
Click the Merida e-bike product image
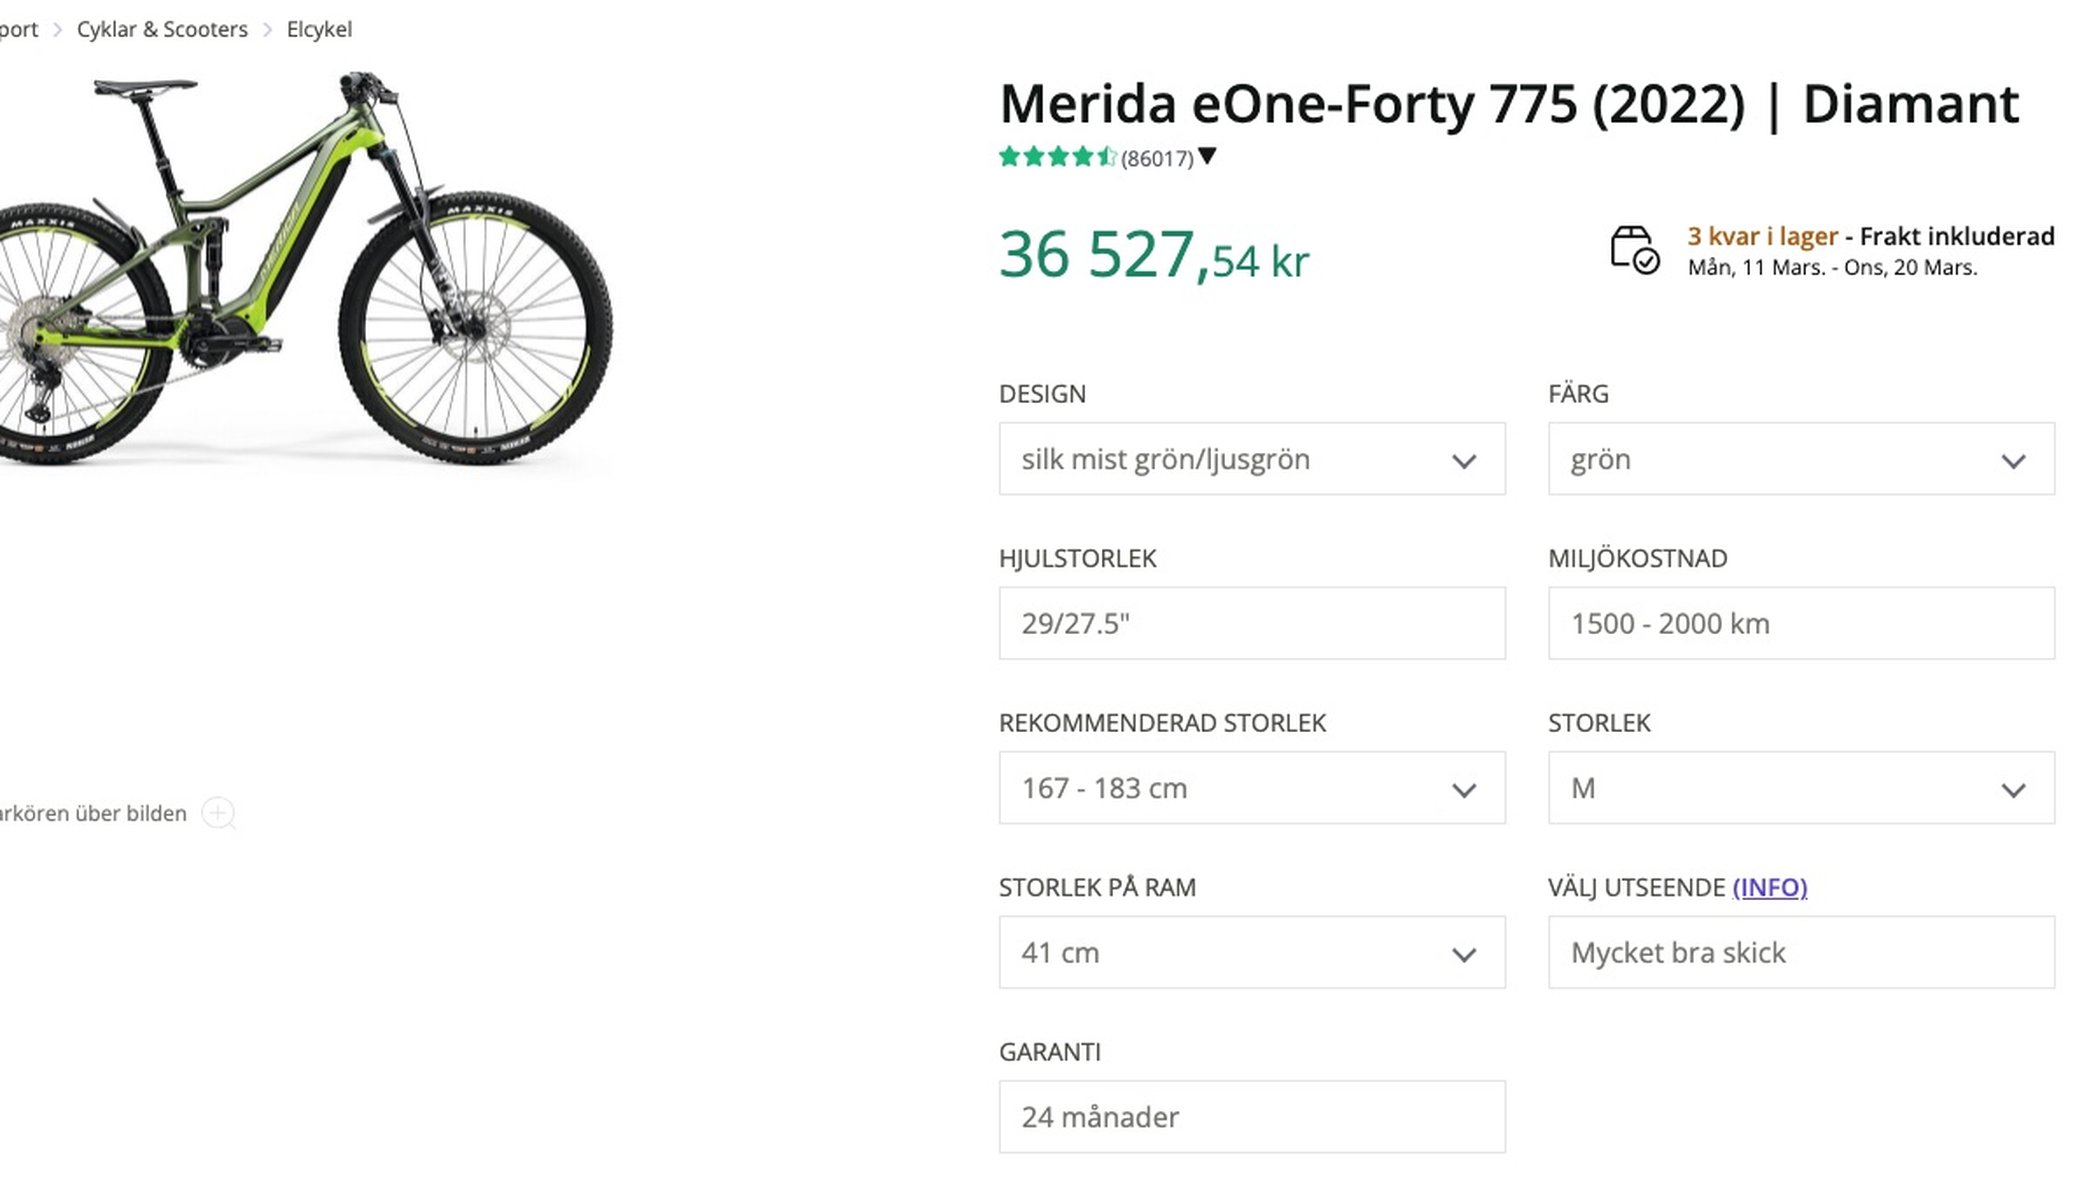300,270
